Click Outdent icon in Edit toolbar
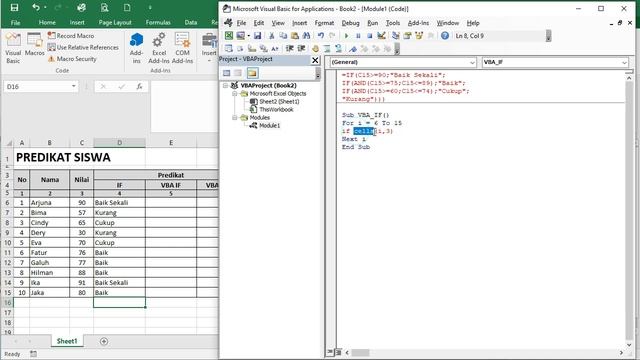 [x=301, y=49]
